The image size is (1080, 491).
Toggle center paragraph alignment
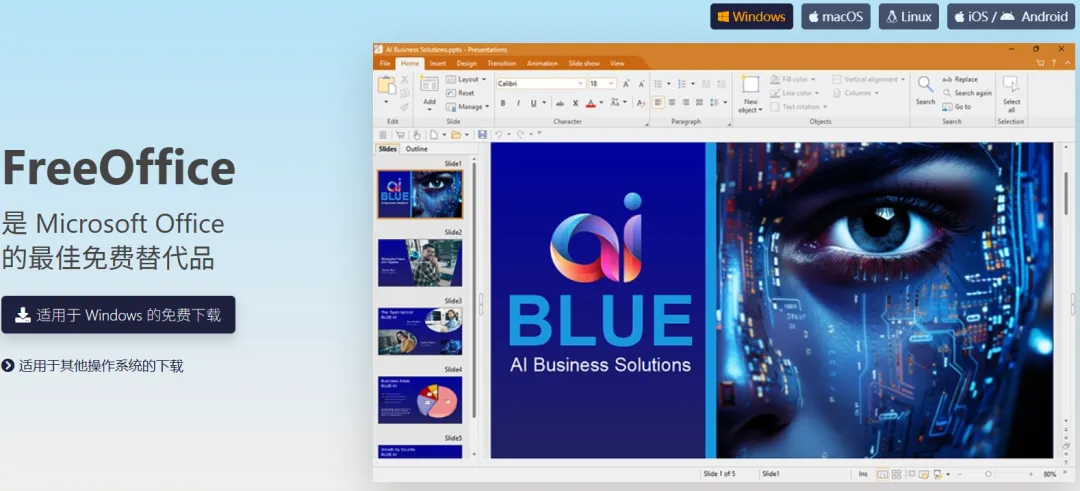[x=672, y=102]
